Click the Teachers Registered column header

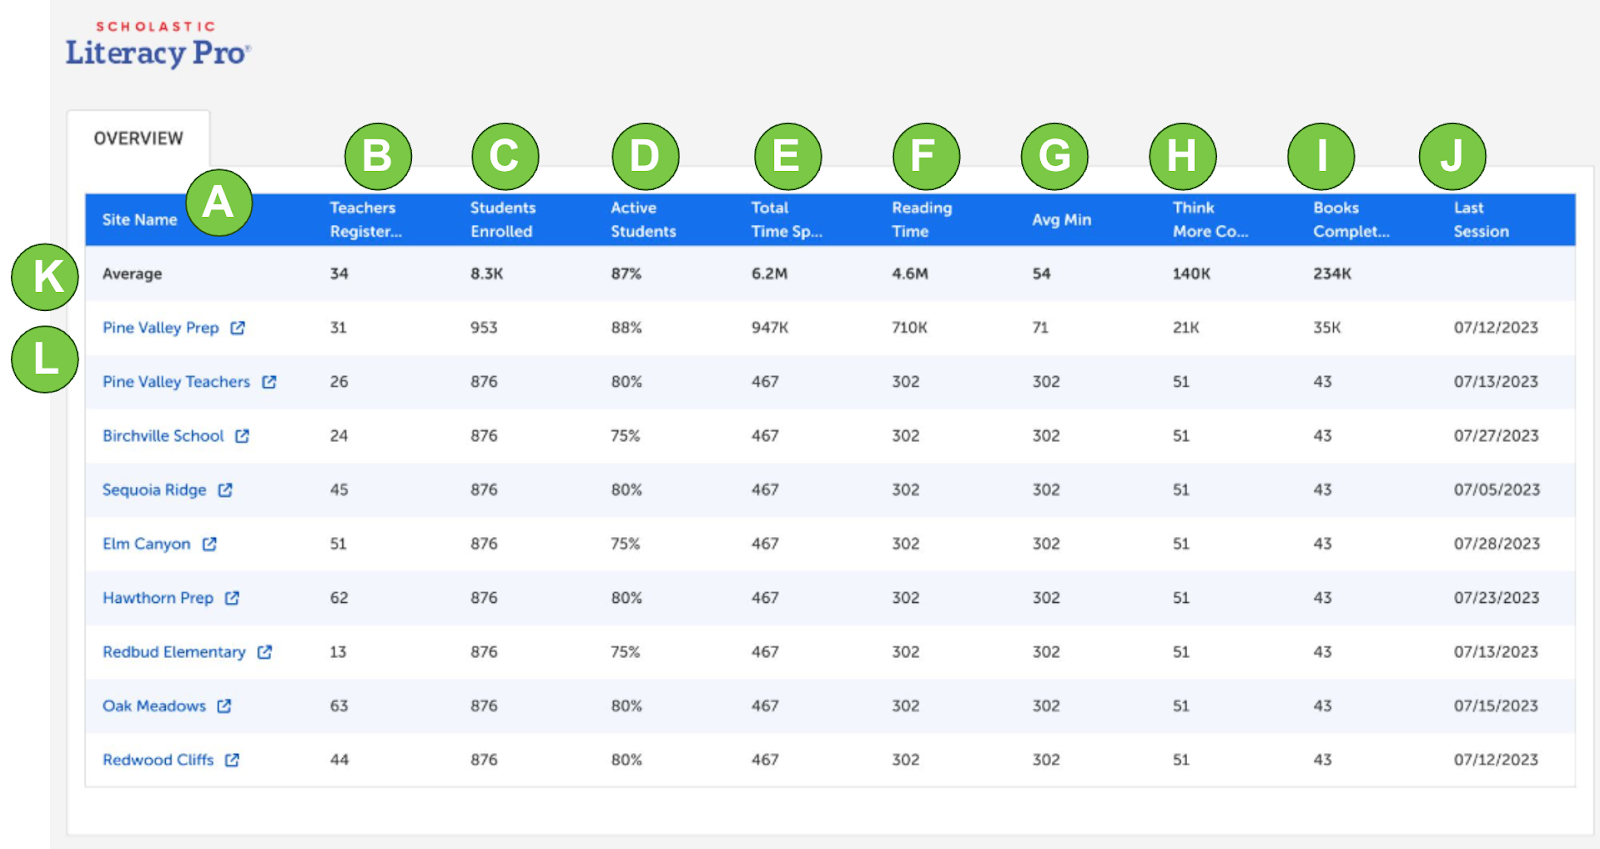pos(365,220)
